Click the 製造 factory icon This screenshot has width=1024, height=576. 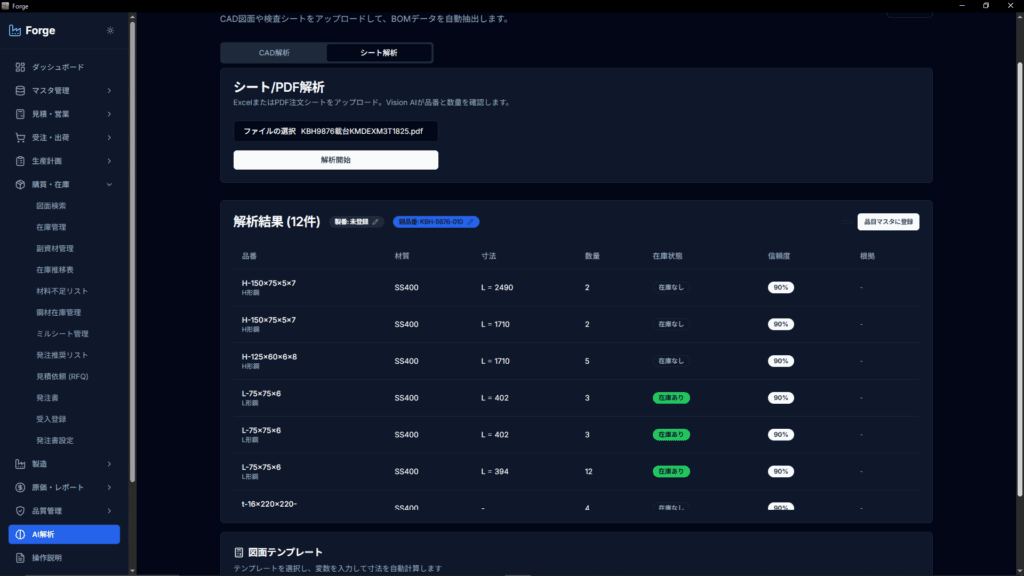(x=20, y=464)
